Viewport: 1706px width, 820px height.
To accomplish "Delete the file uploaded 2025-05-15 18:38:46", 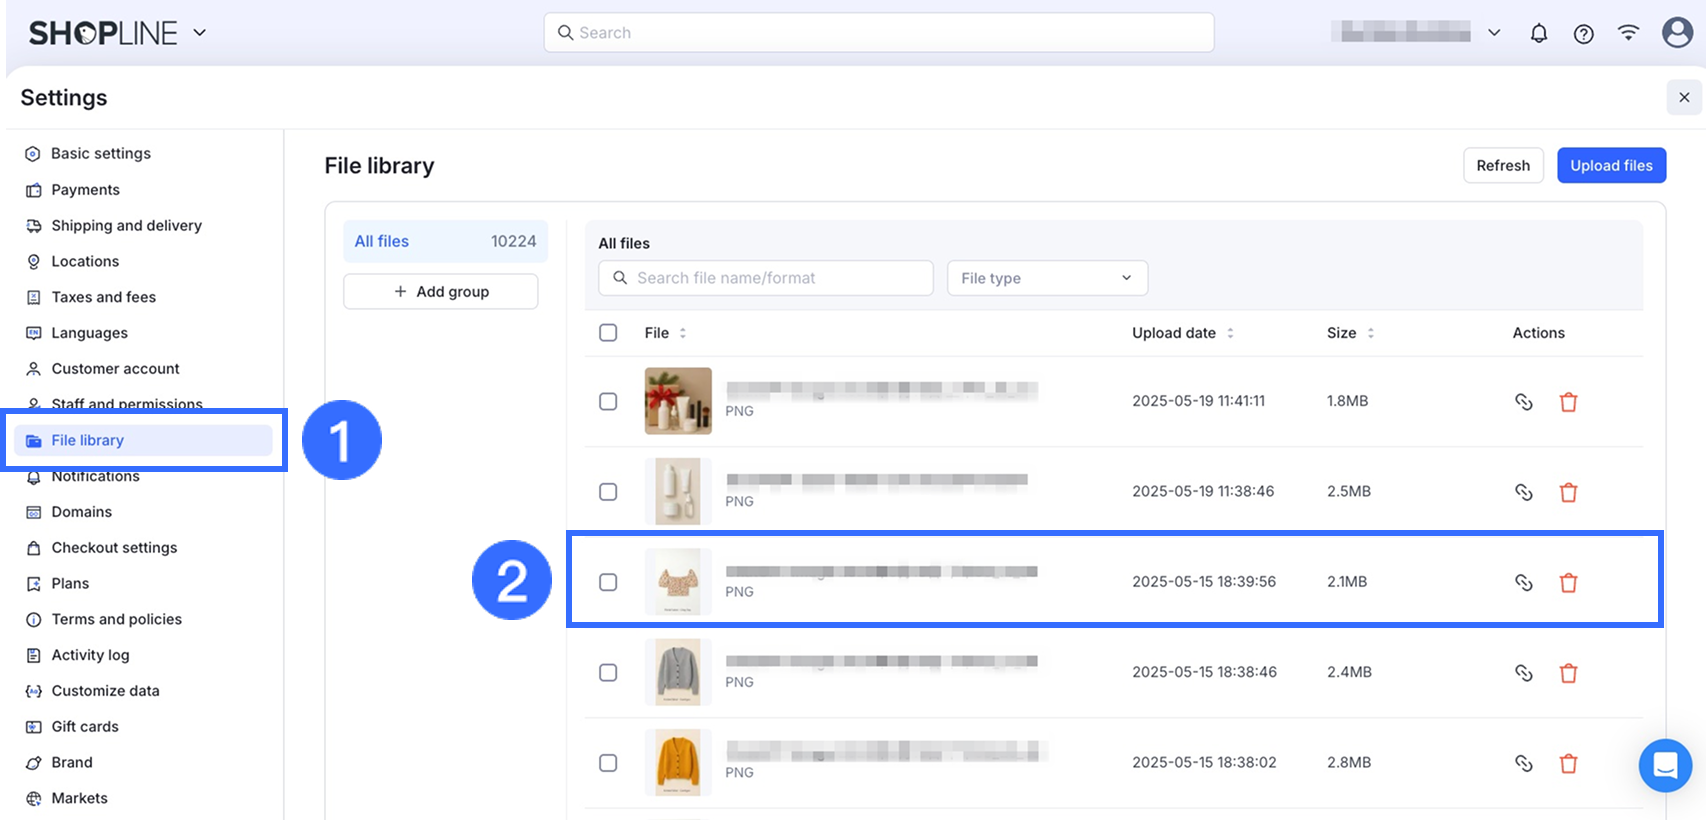I will tap(1569, 673).
